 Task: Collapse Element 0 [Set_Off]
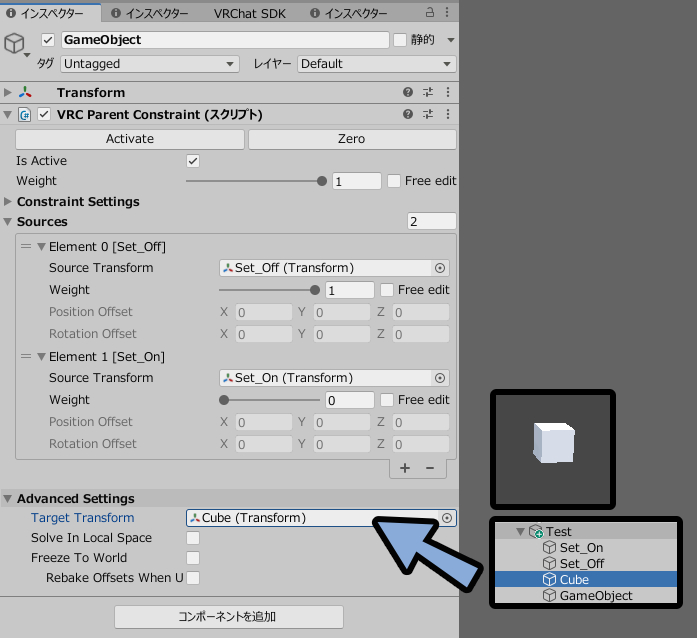coord(41,247)
